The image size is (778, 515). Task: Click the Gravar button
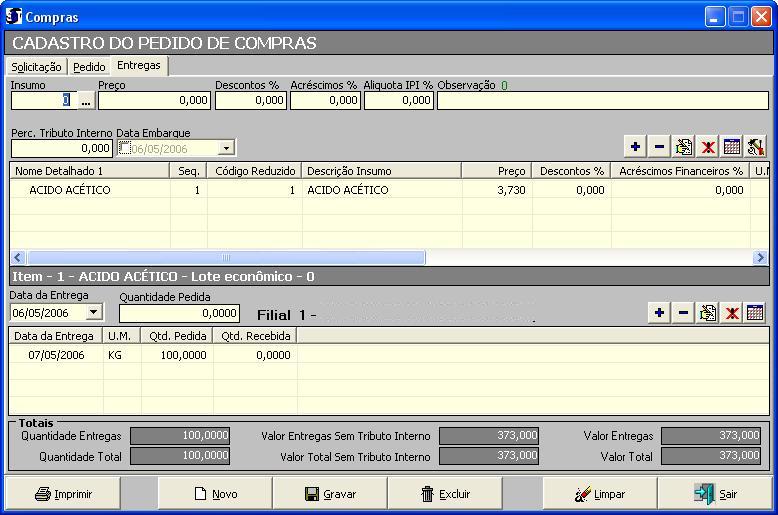click(x=330, y=494)
